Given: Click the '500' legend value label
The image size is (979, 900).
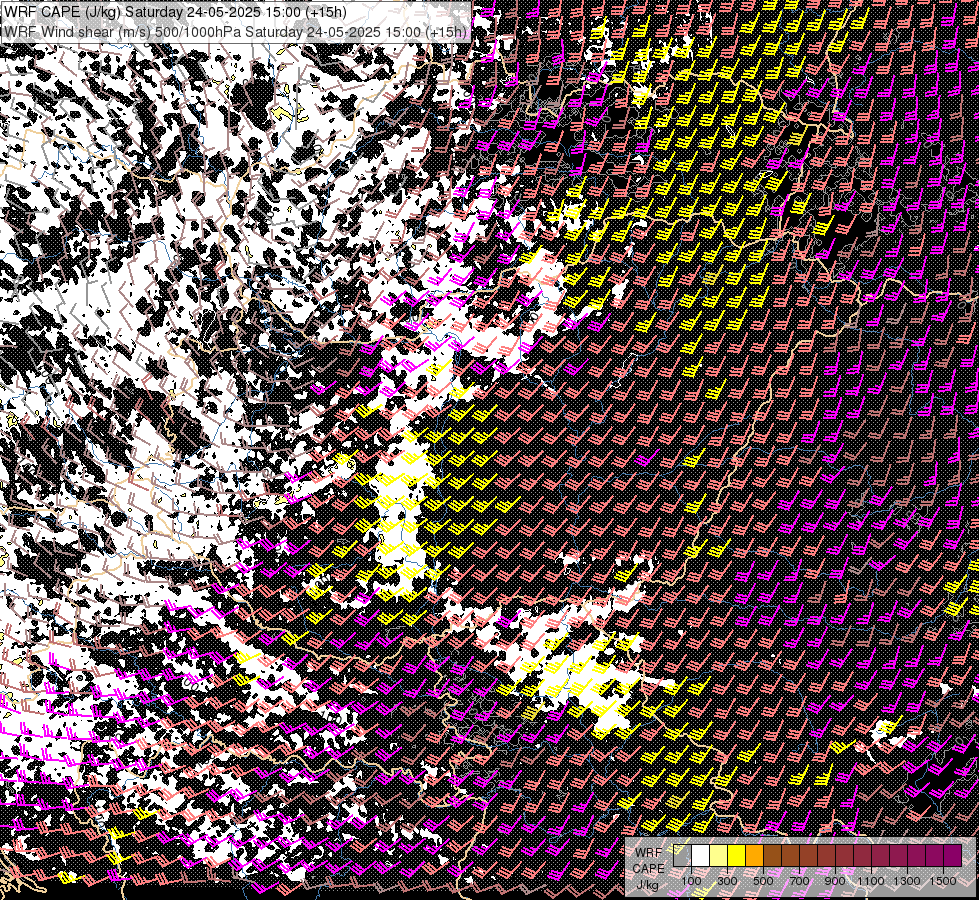Looking at the screenshot, I should 764,881.
